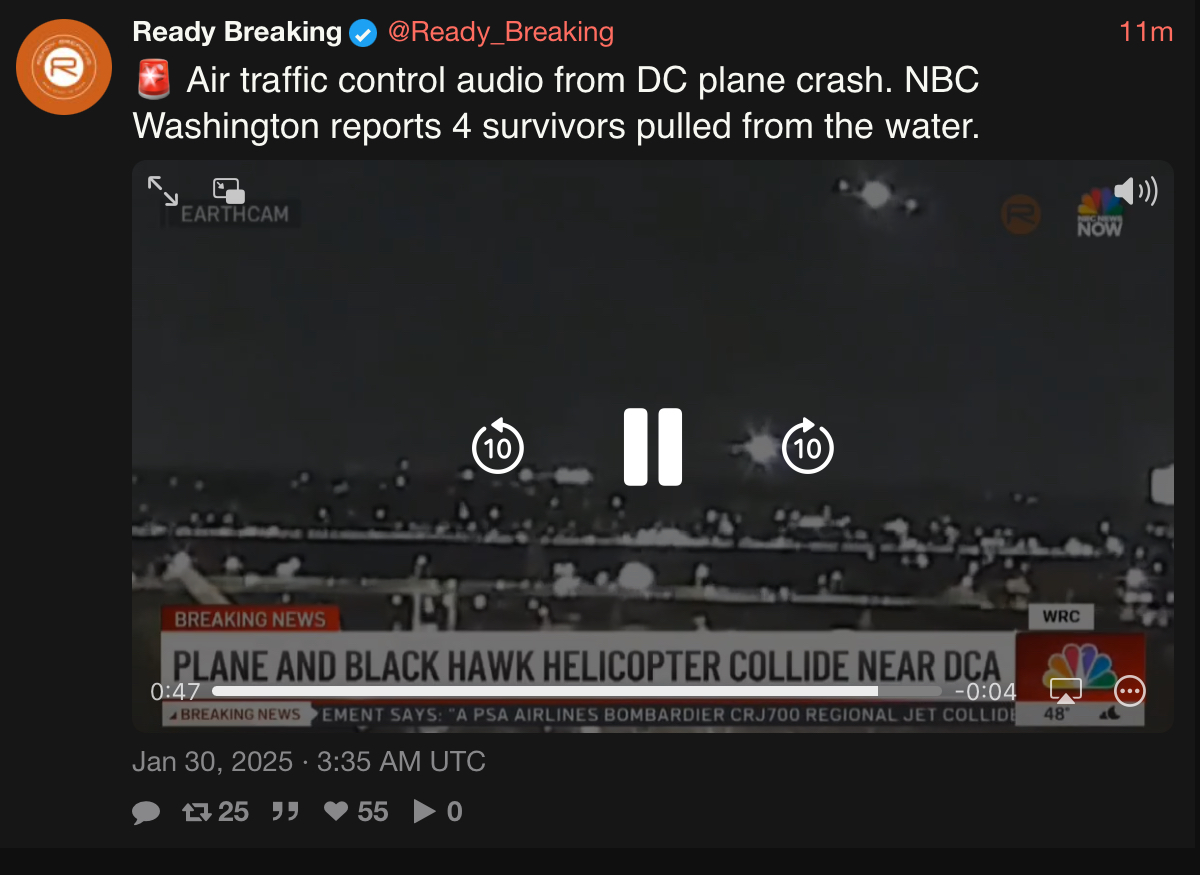Click the AirPlay icon

[1066, 690]
